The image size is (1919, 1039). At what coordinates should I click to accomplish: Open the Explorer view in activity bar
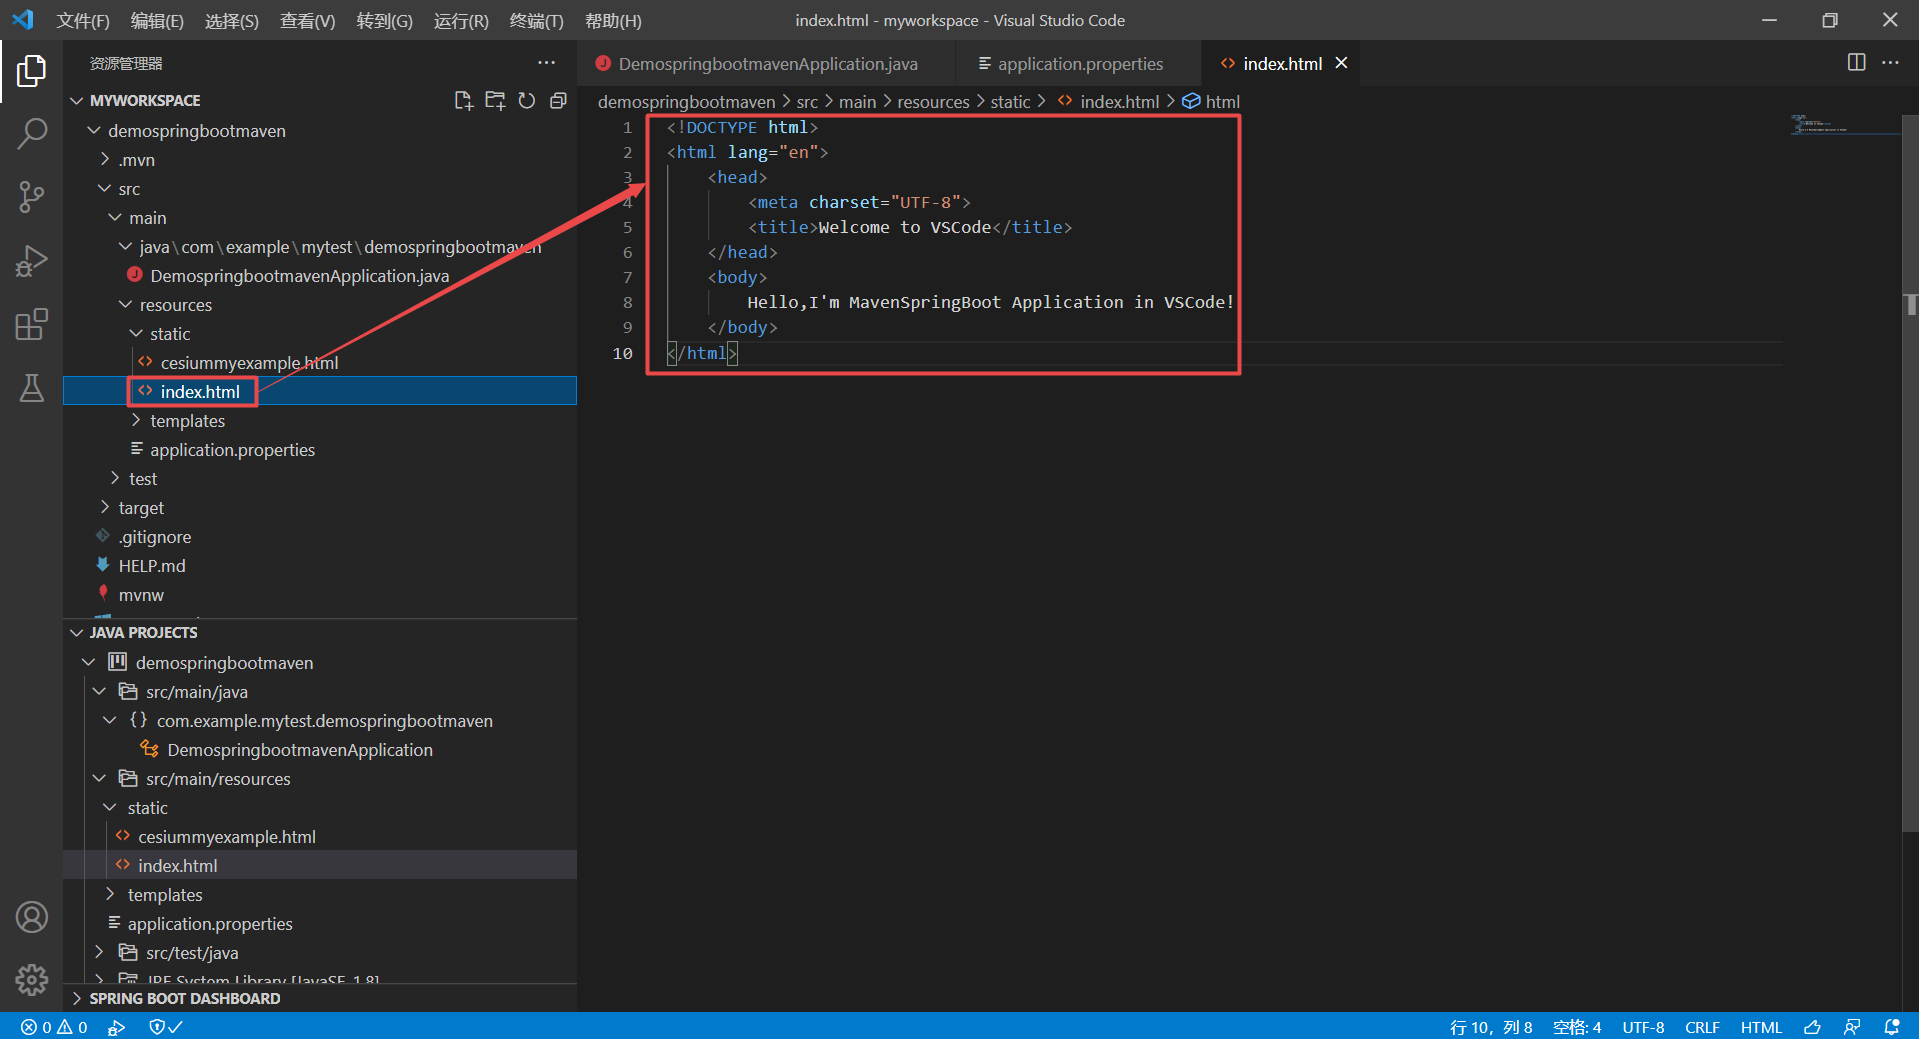coord(31,71)
